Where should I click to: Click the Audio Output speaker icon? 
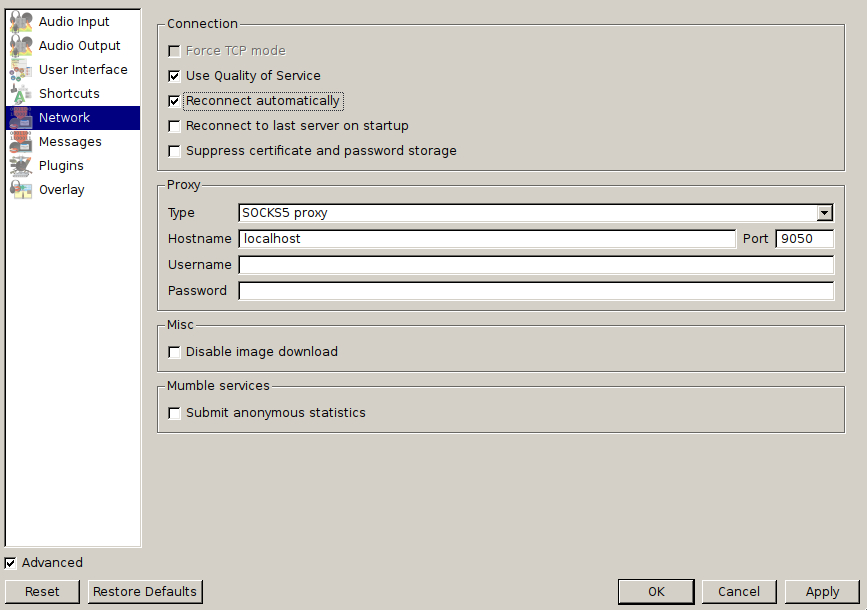(x=21, y=46)
